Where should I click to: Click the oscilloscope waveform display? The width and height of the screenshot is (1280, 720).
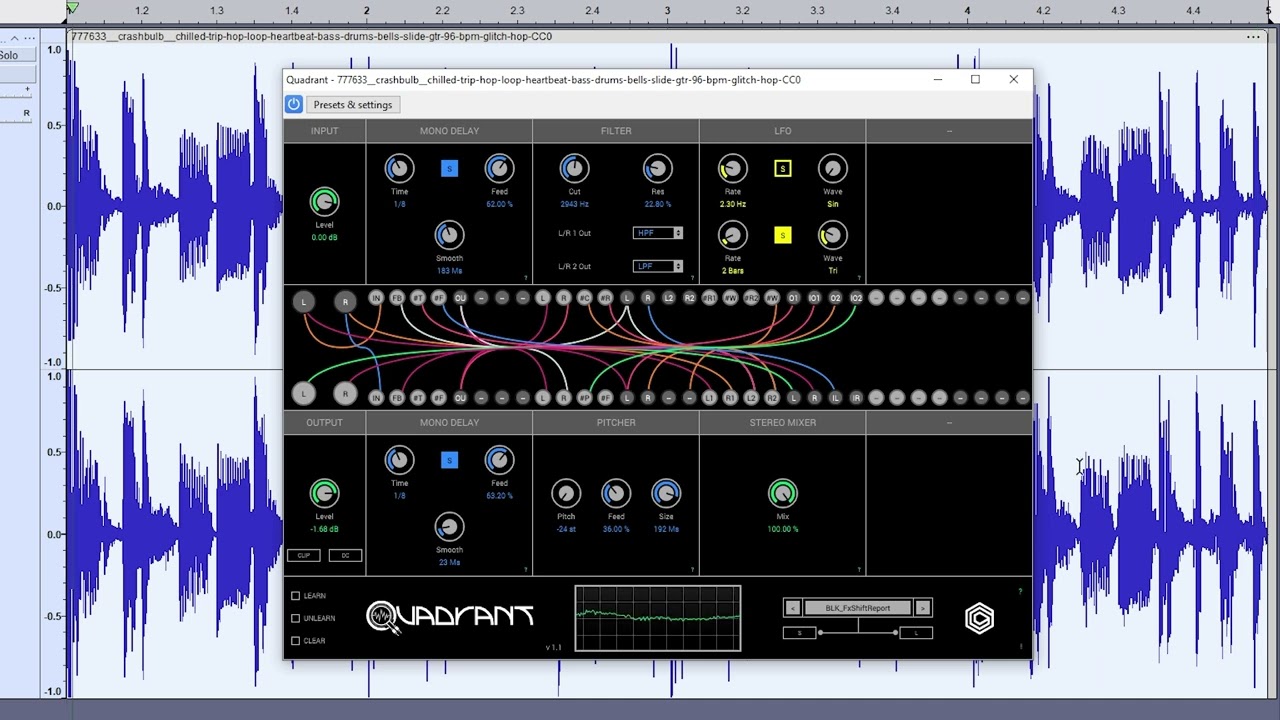click(x=658, y=618)
